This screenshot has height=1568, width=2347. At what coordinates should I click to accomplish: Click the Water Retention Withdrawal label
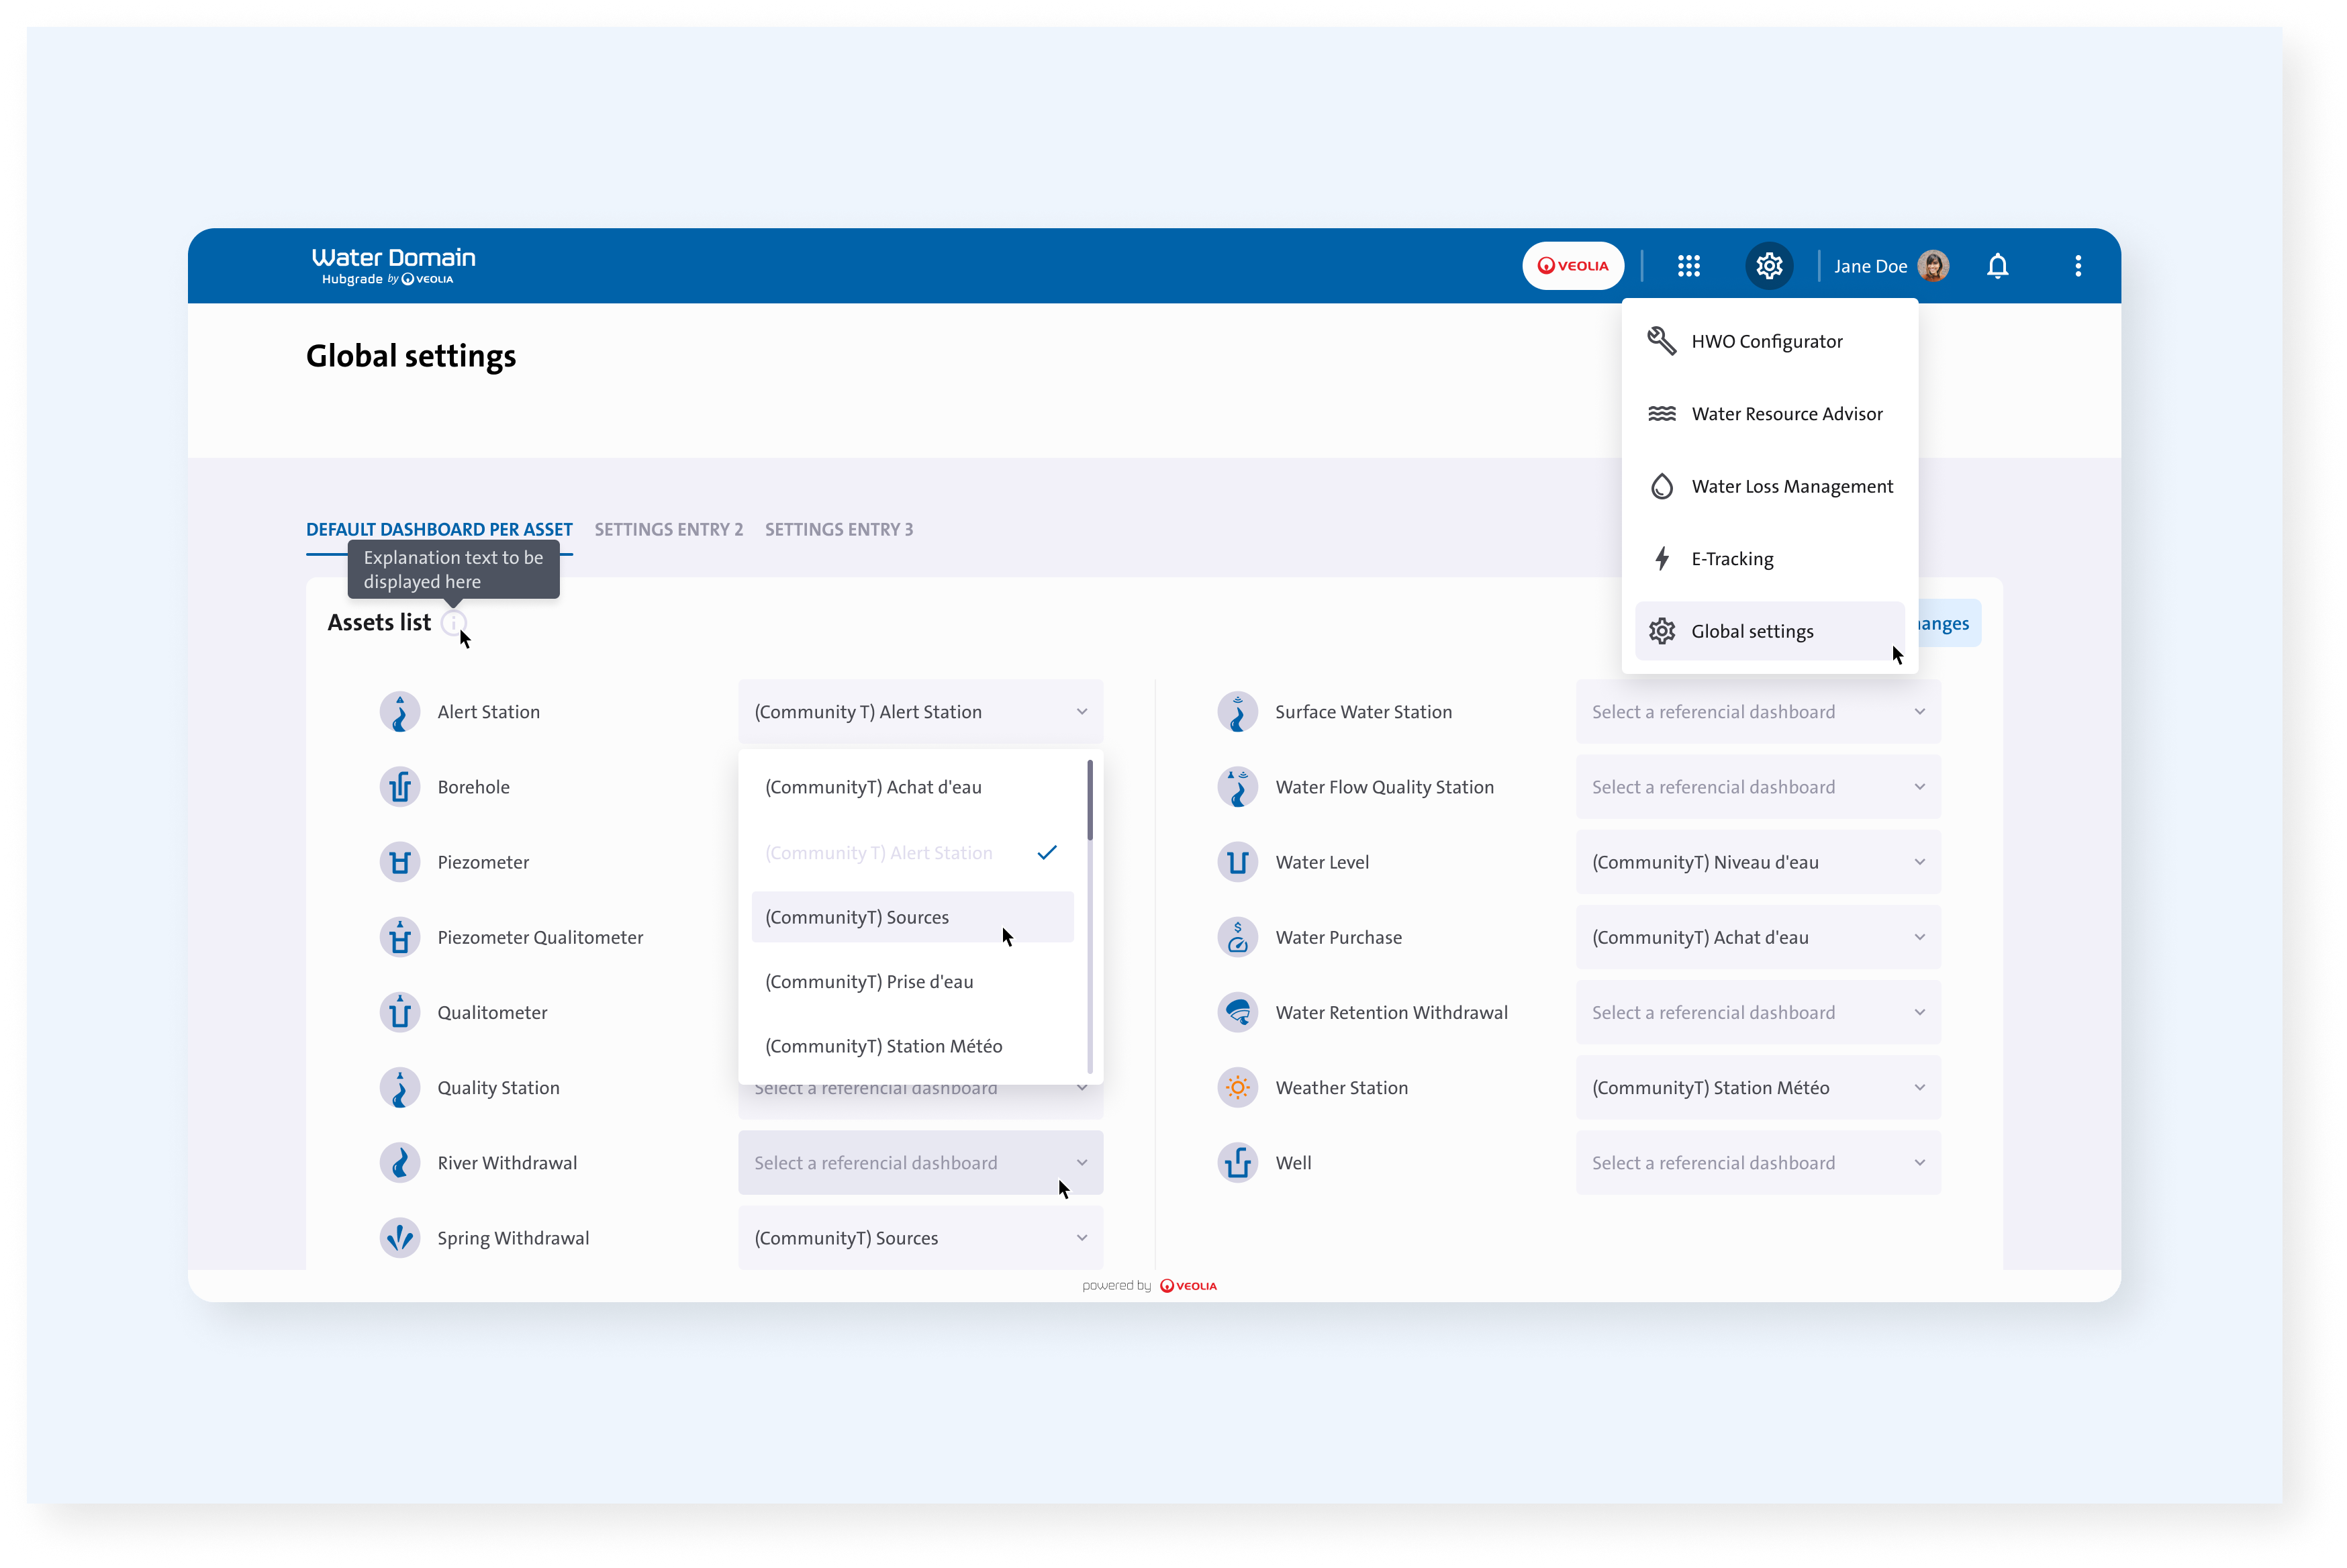(x=1391, y=1012)
